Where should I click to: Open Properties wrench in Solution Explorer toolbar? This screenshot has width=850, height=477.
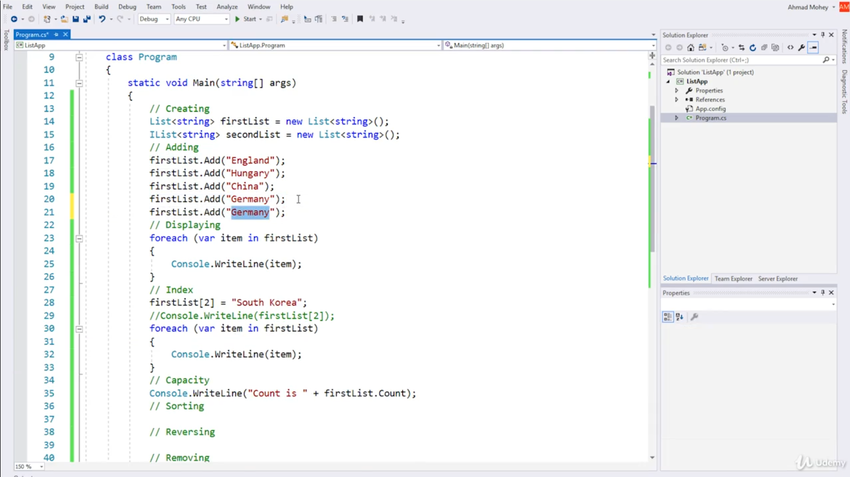click(801, 48)
